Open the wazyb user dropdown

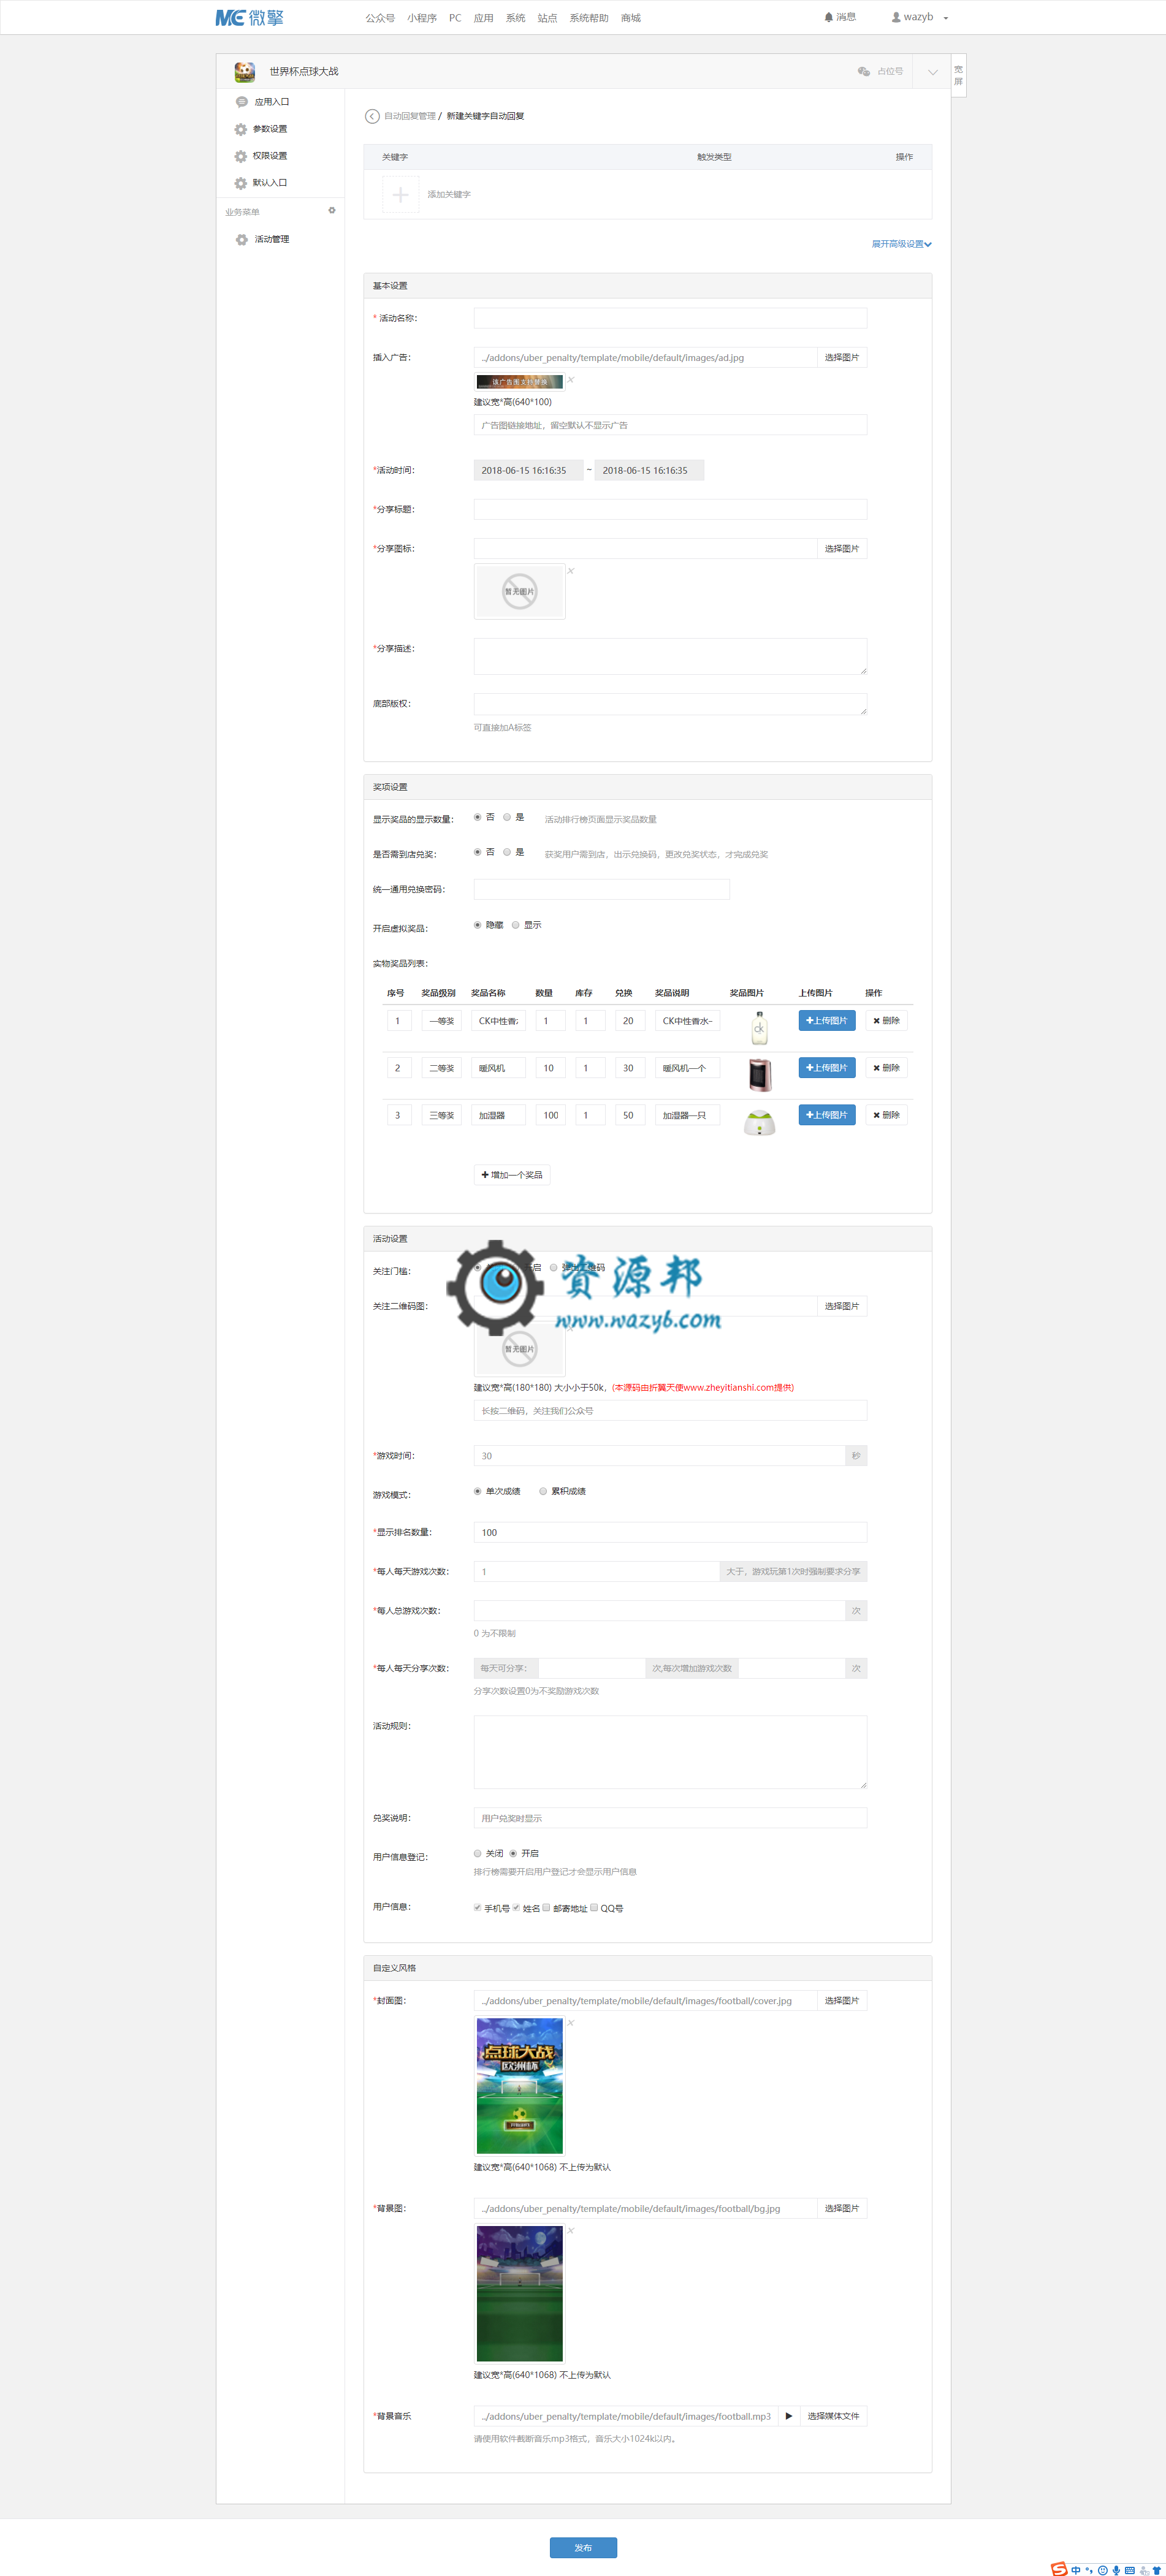(x=921, y=17)
